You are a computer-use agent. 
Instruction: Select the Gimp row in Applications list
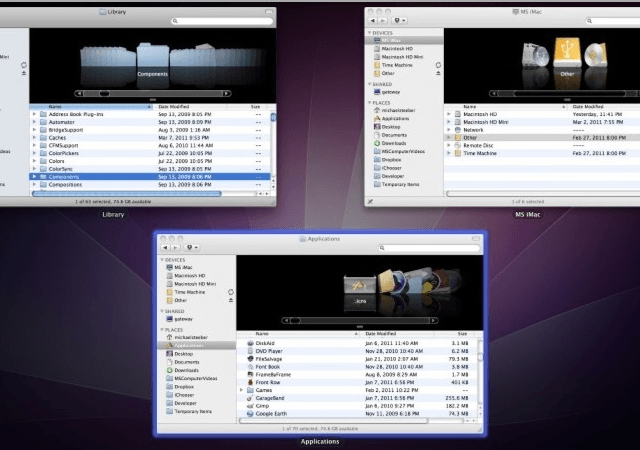click(x=357, y=406)
